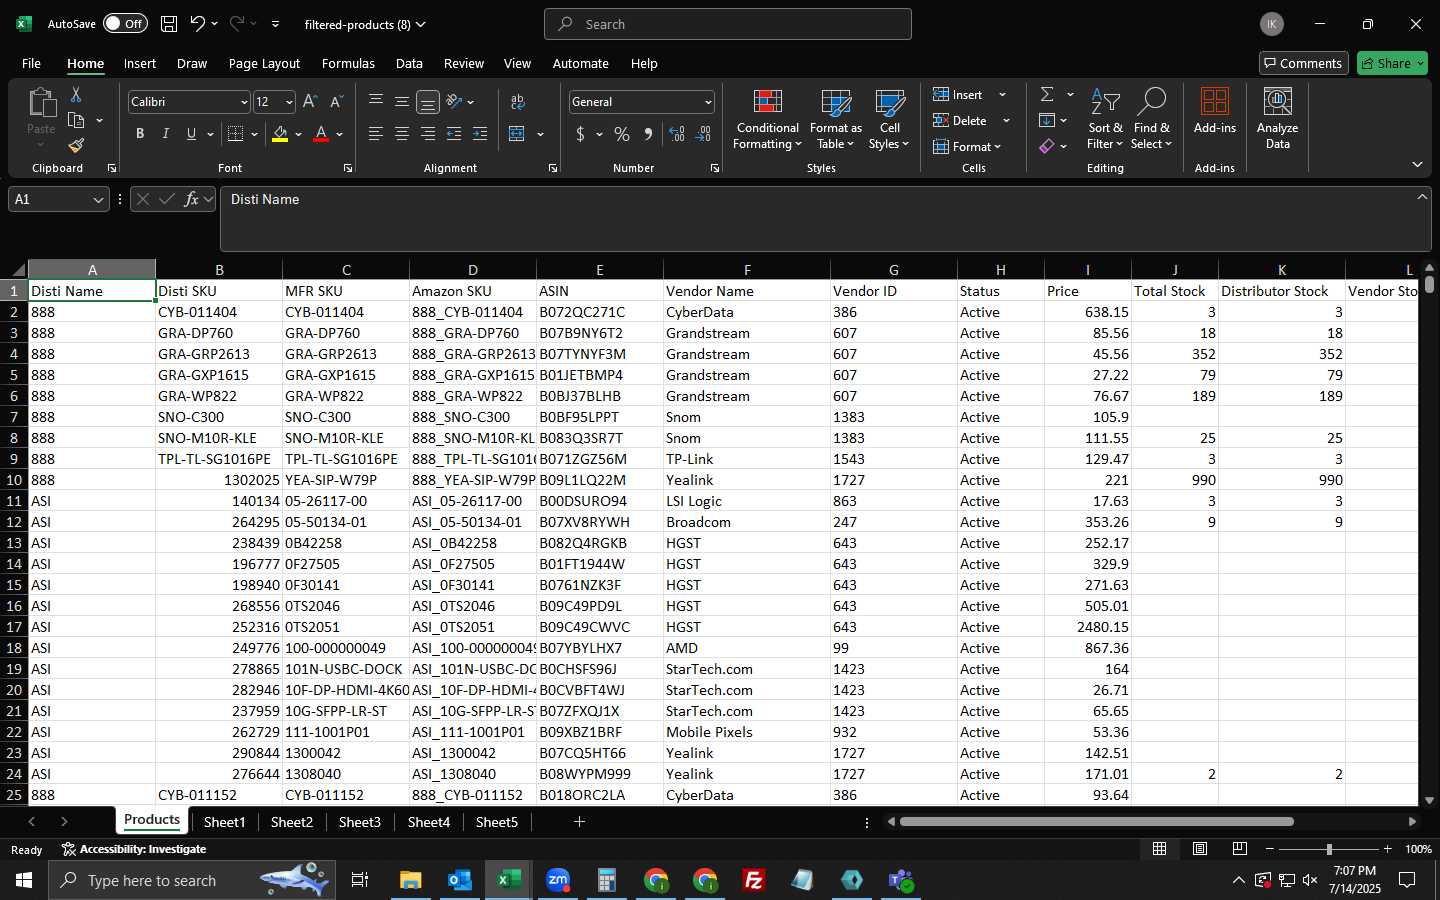Expand the Name Box dropdown arrow

[98, 199]
